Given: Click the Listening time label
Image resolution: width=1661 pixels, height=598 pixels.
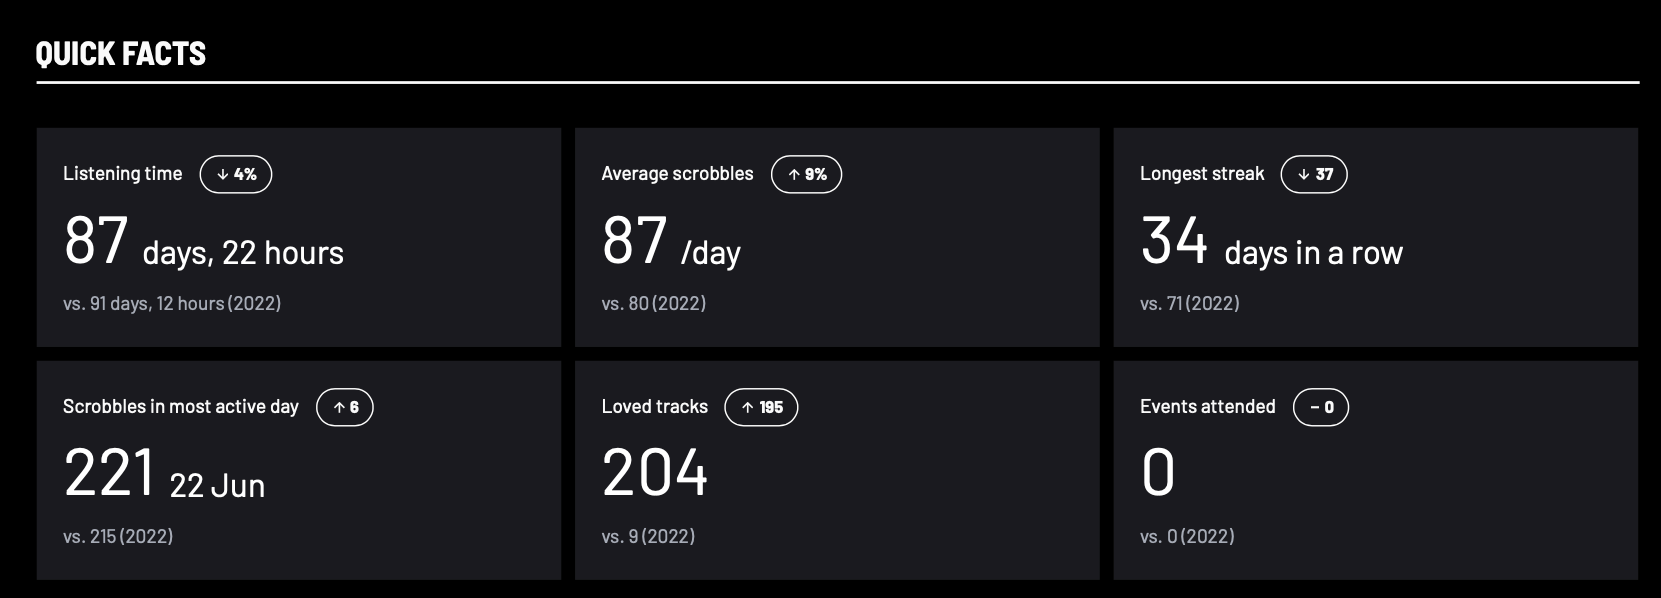Looking at the screenshot, I should [123, 174].
